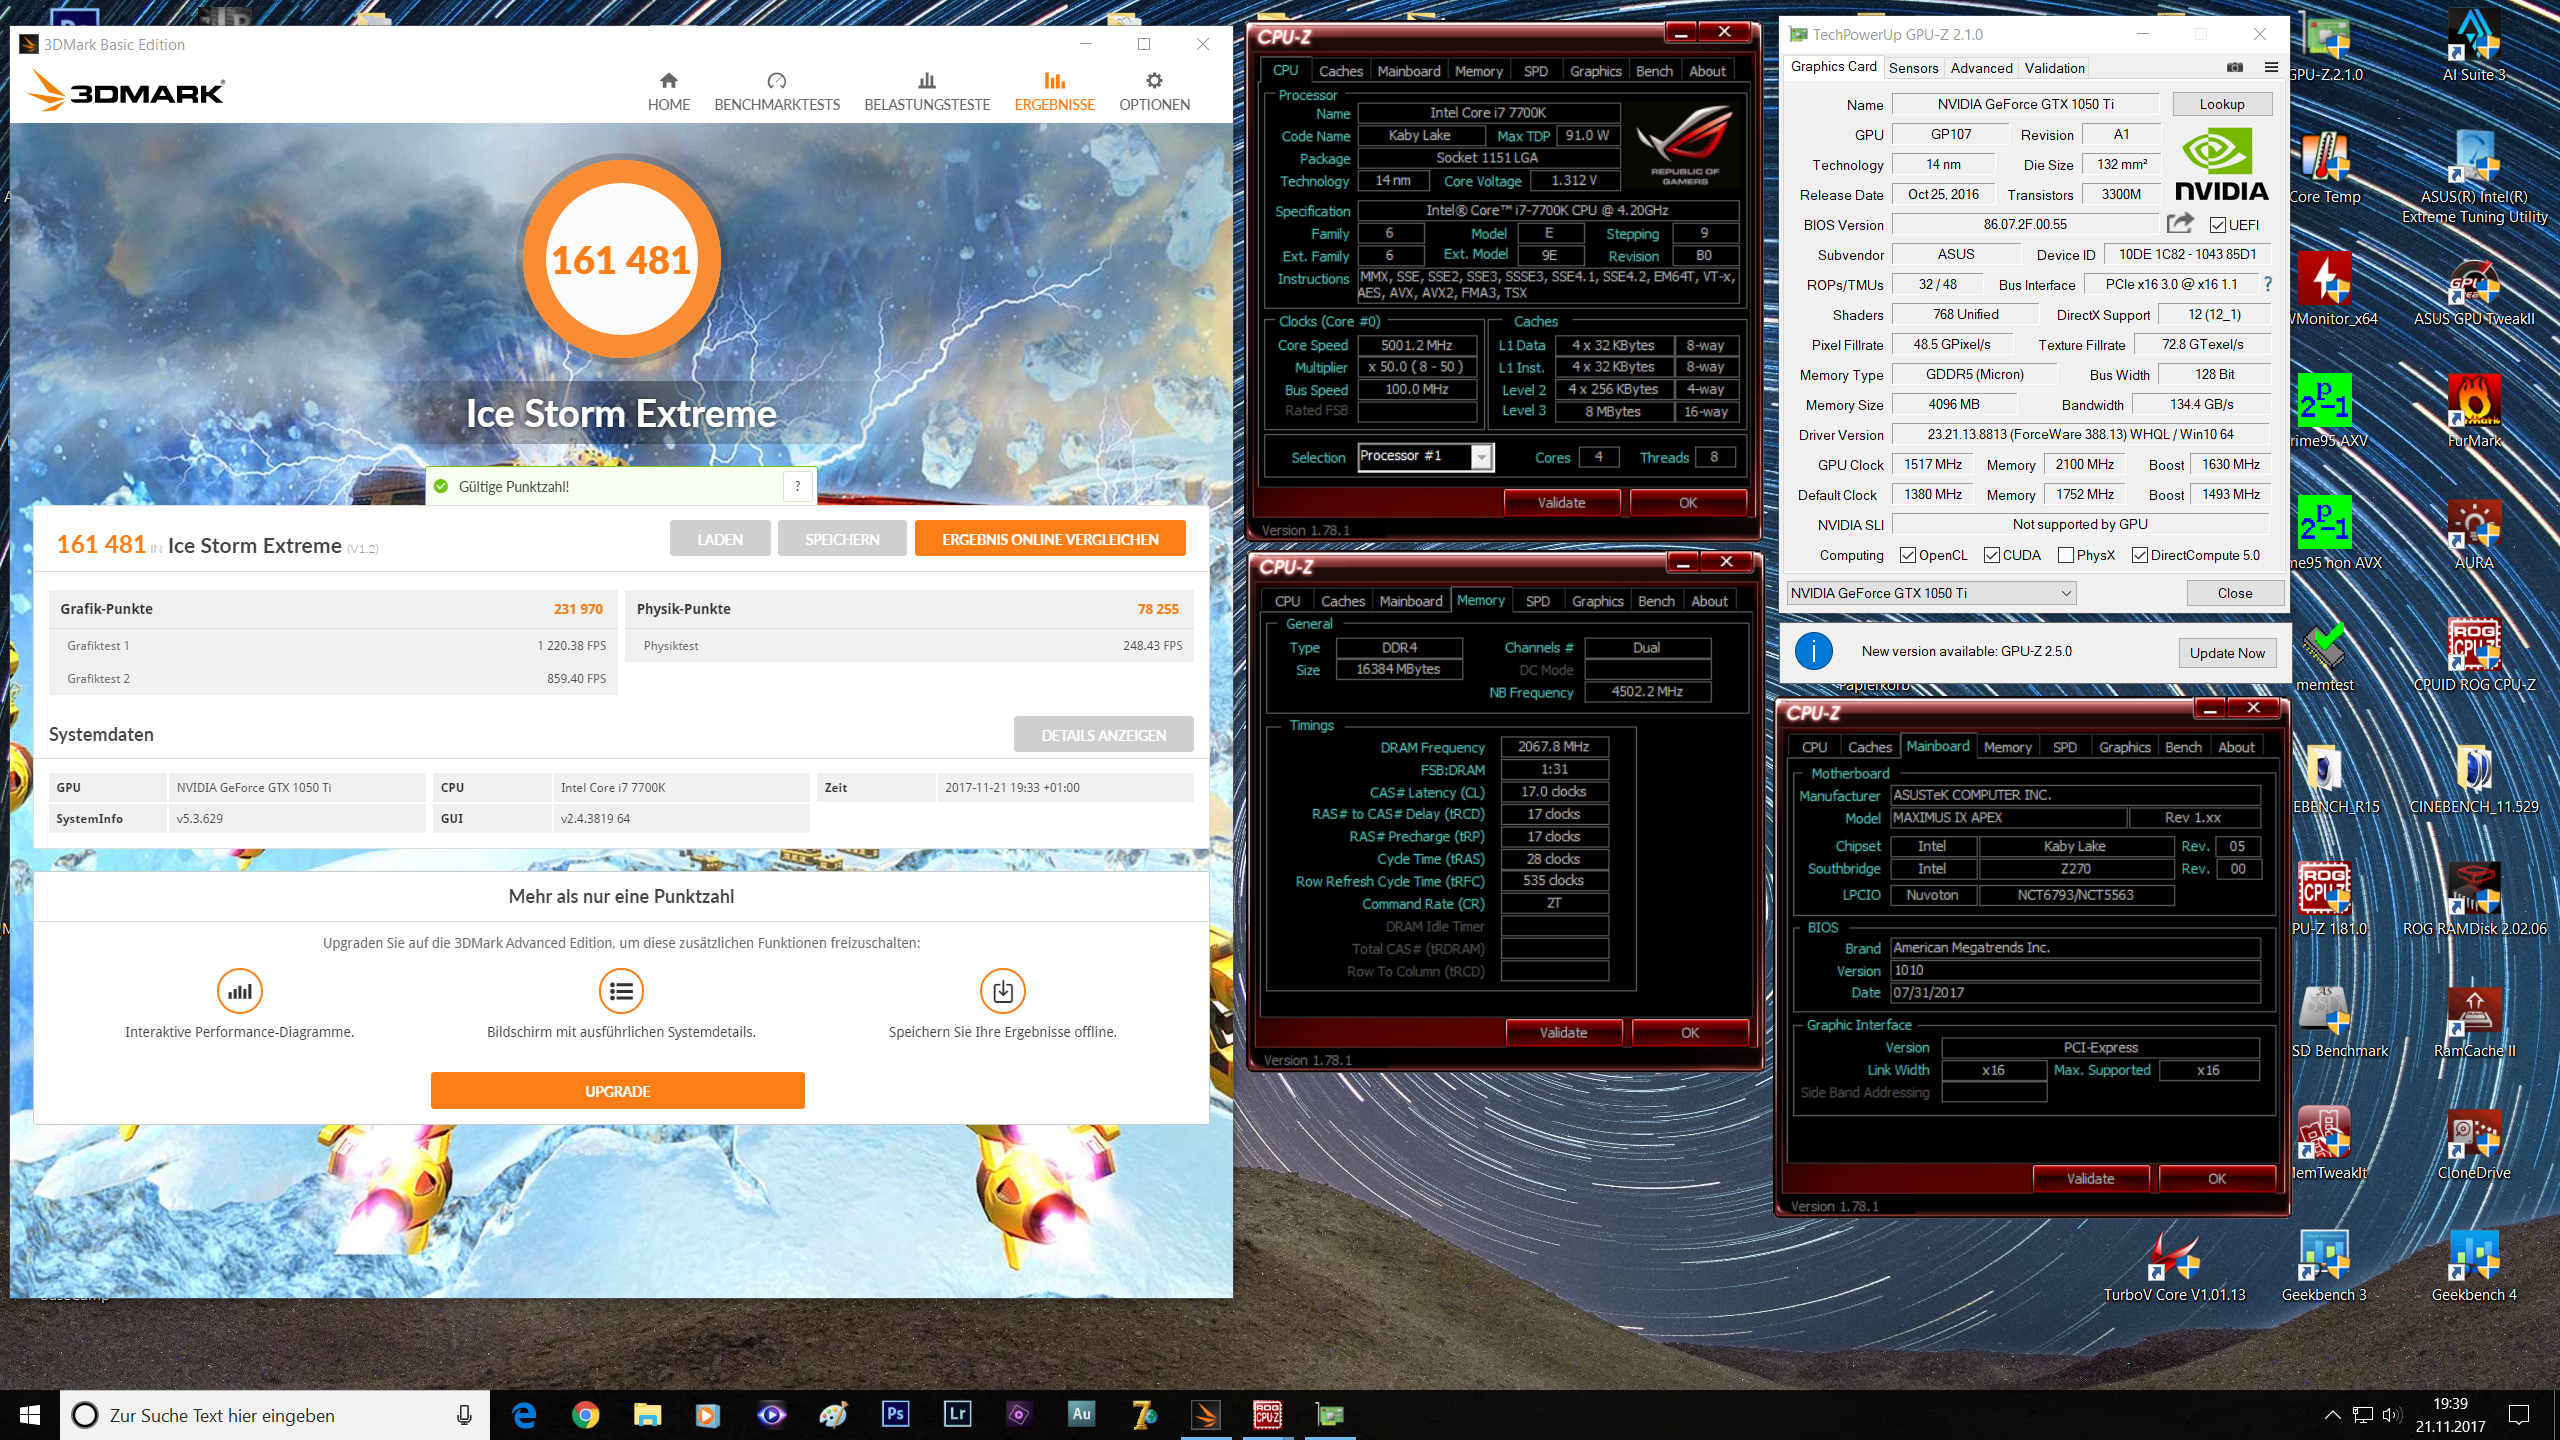
Task: Open OPTIONEN gear in 3DMark
Action: (1154, 91)
